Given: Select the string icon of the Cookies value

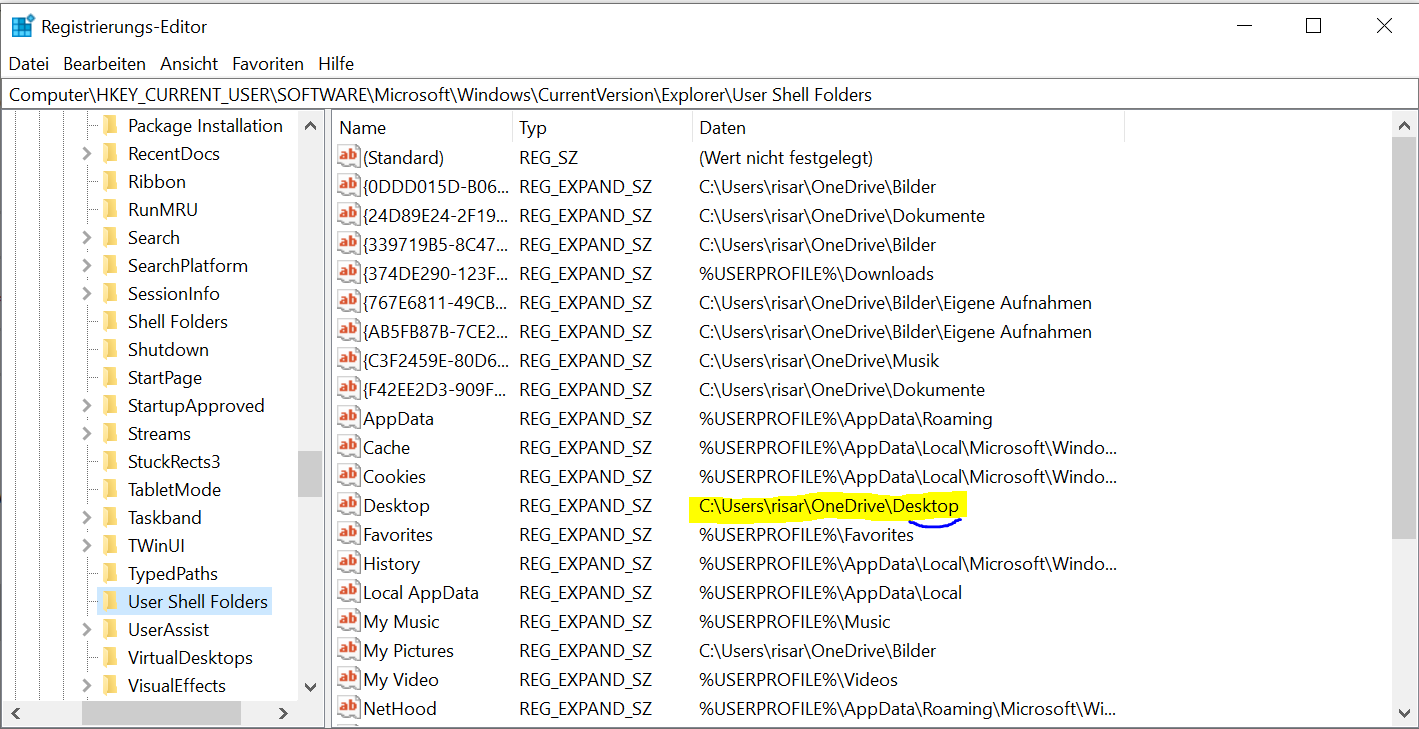Looking at the screenshot, I should click(348, 476).
